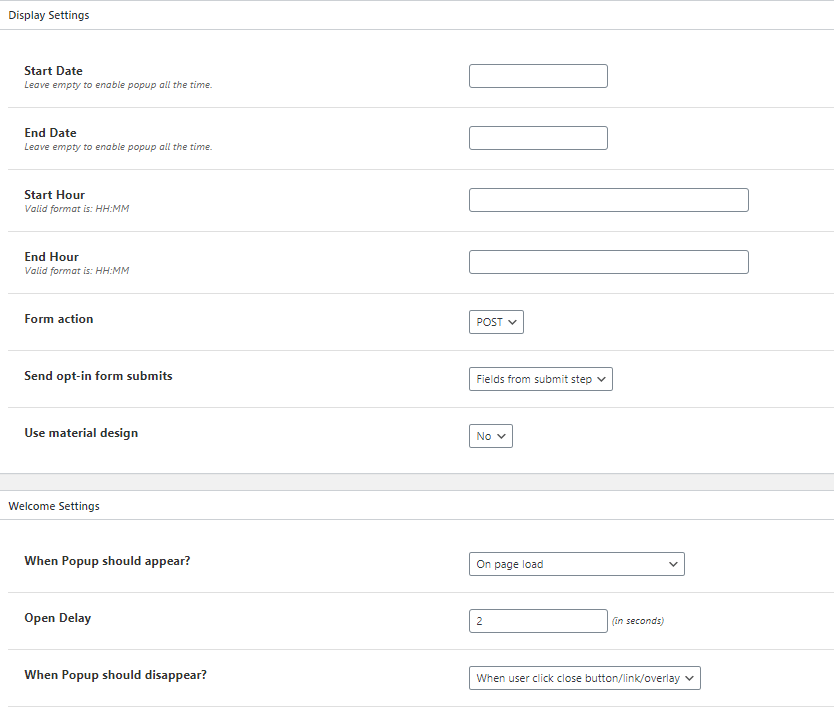Focus the End Date input box
The width and height of the screenshot is (834, 715).
(x=538, y=138)
